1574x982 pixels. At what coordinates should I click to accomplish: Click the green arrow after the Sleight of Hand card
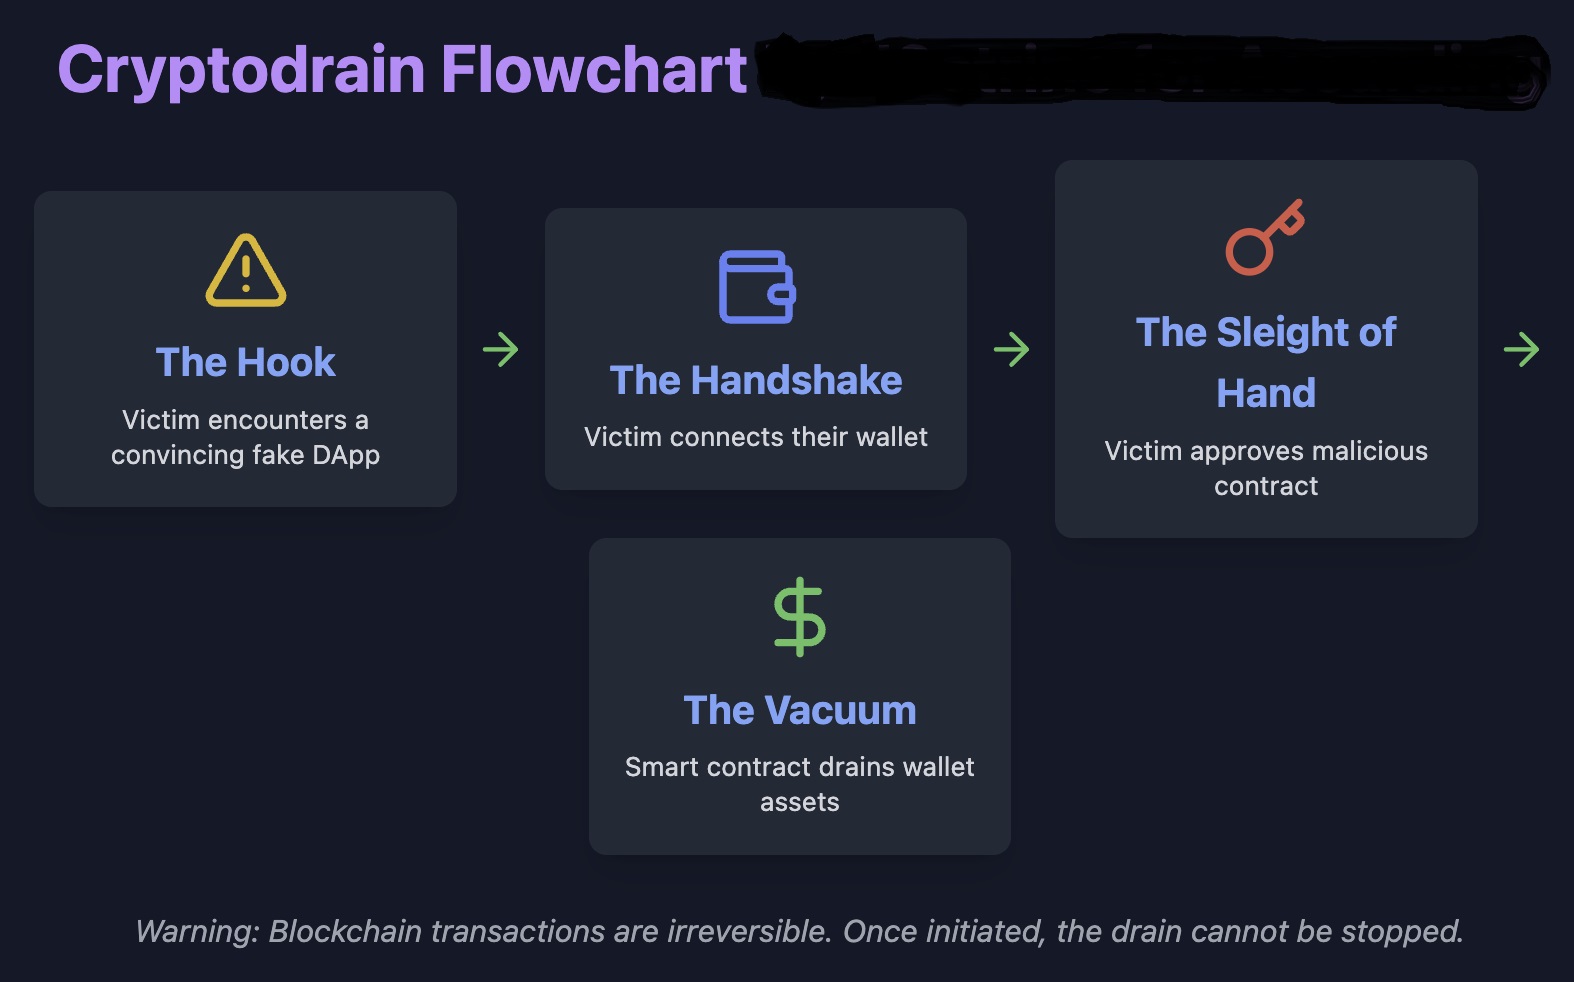click(x=1521, y=349)
